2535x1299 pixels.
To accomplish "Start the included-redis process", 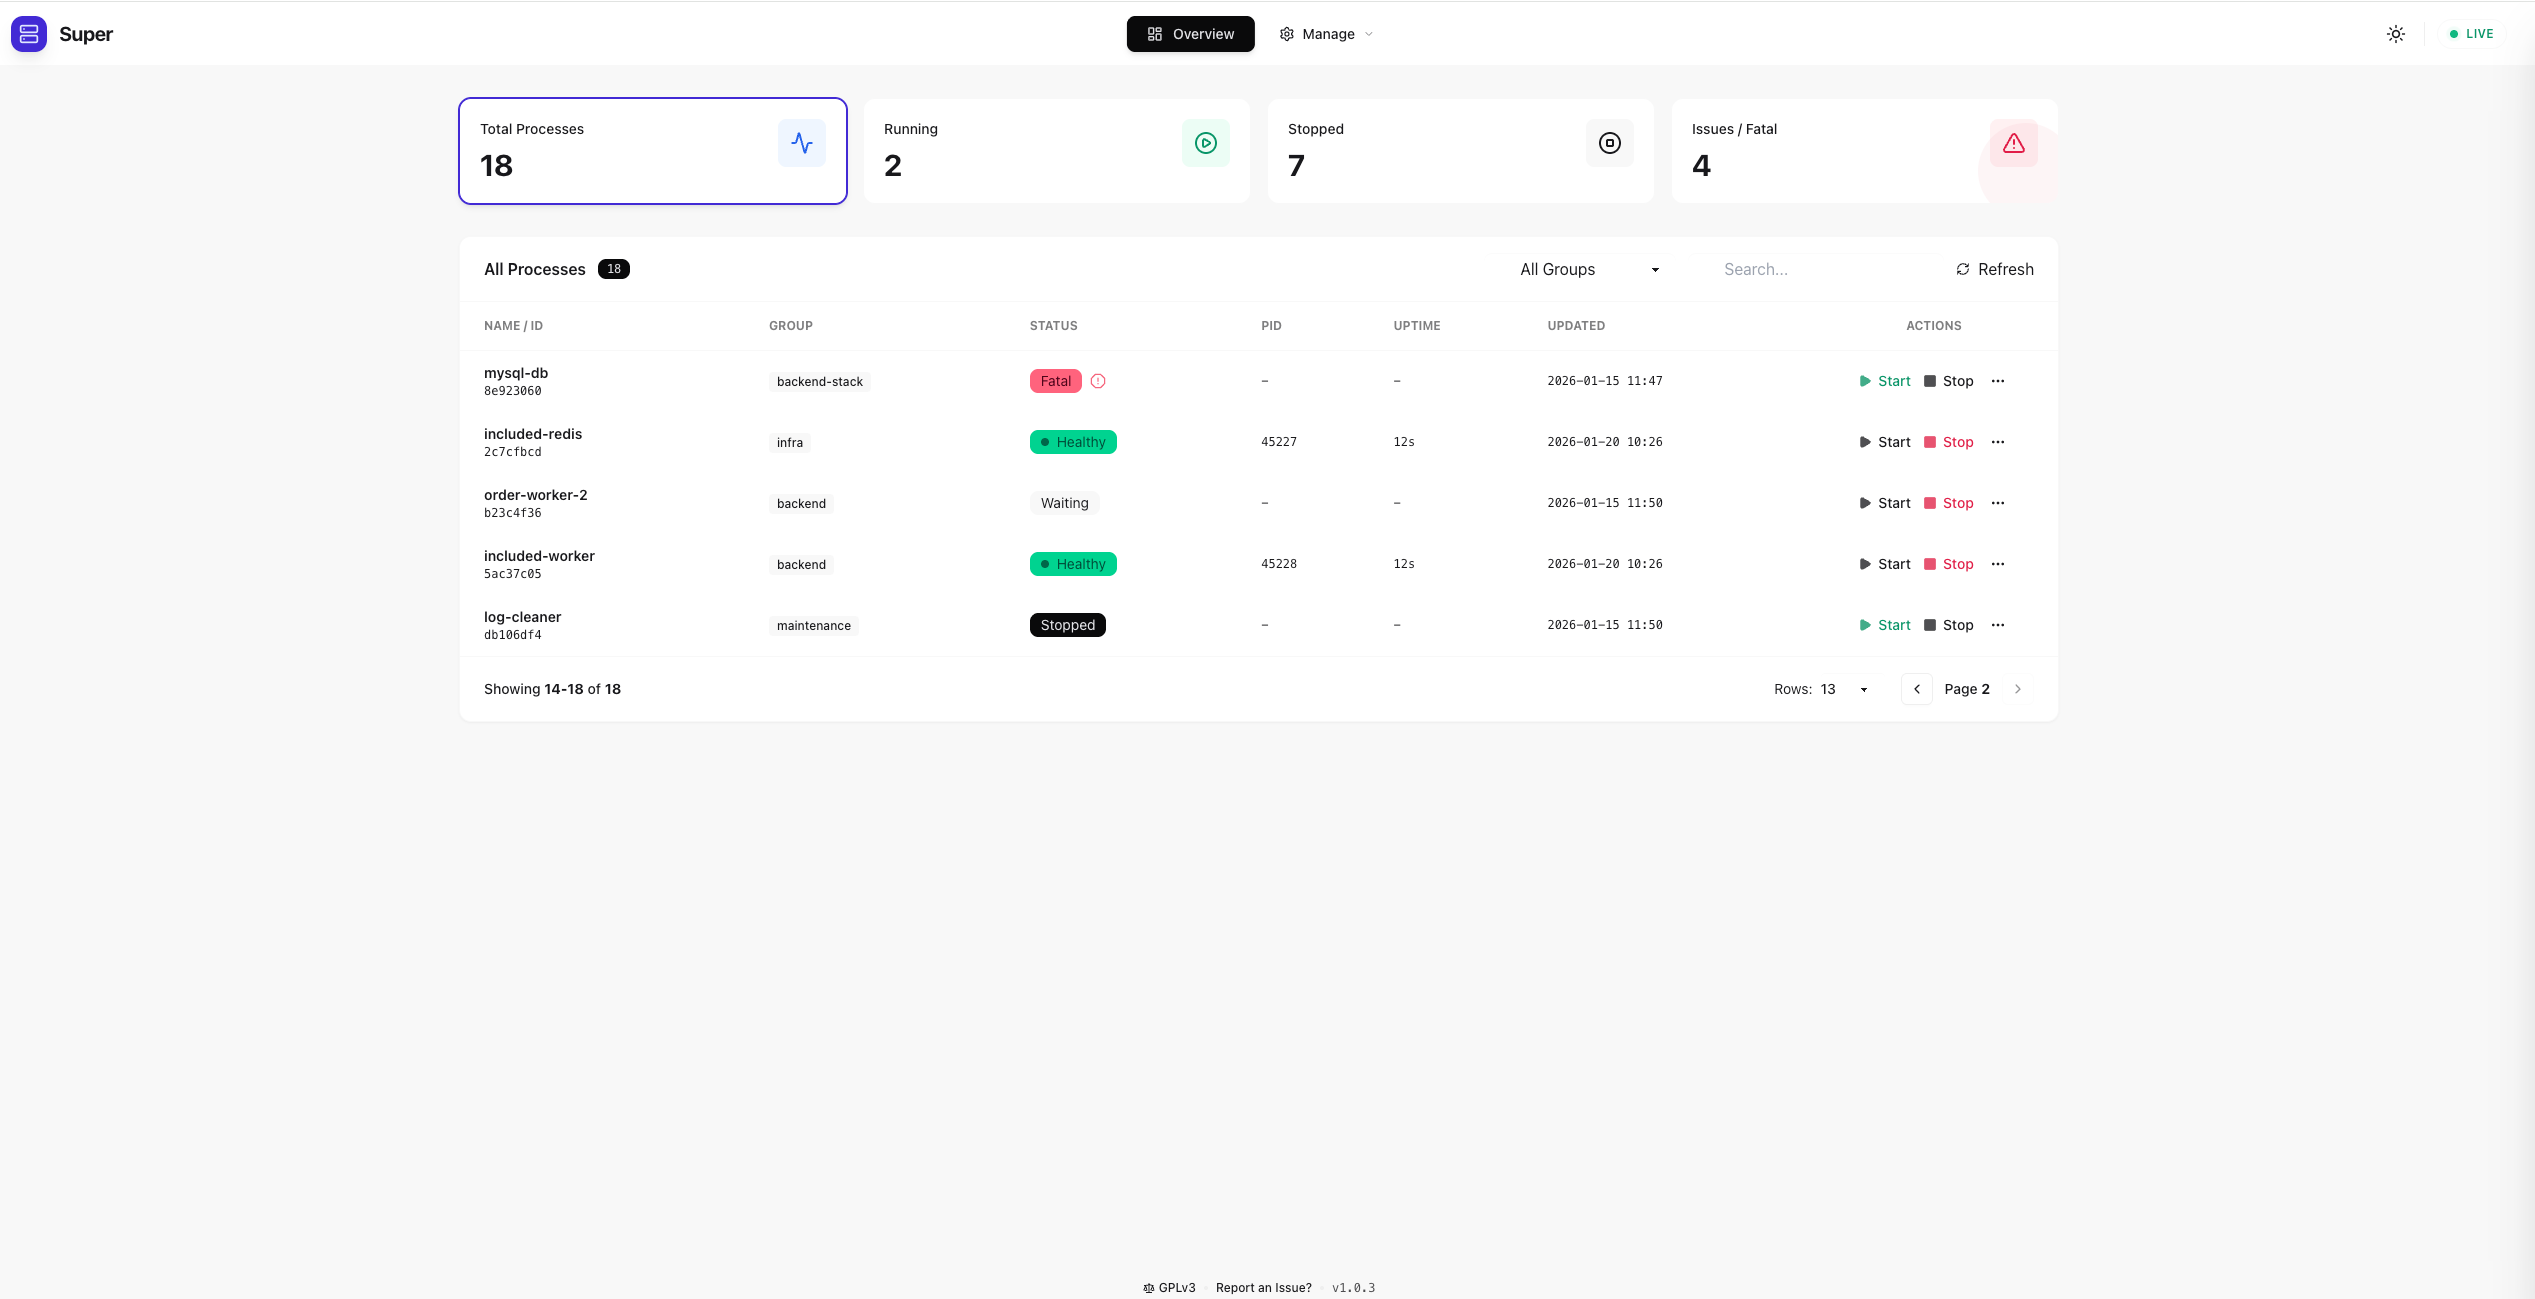I will (x=1885, y=442).
